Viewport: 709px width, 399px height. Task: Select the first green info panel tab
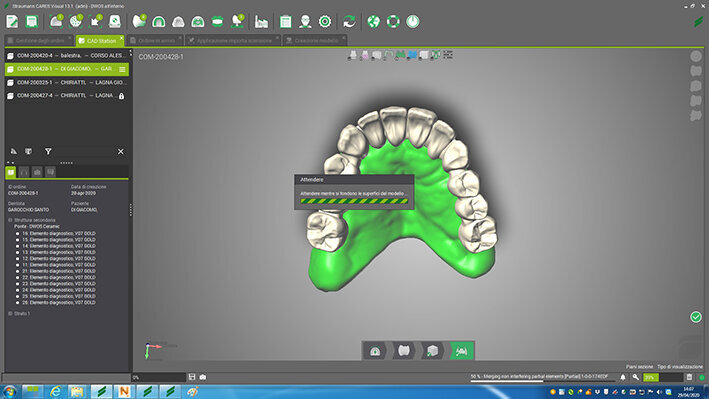[x=11, y=172]
